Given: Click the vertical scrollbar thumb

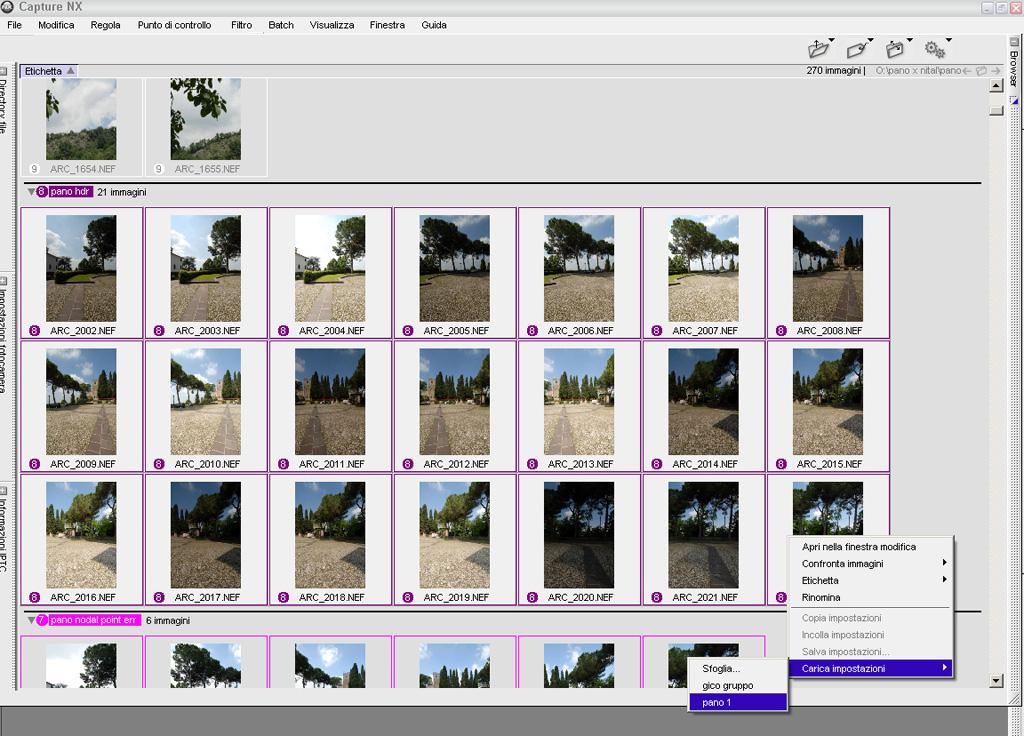Looking at the screenshot, I should [x=996, y=110].
